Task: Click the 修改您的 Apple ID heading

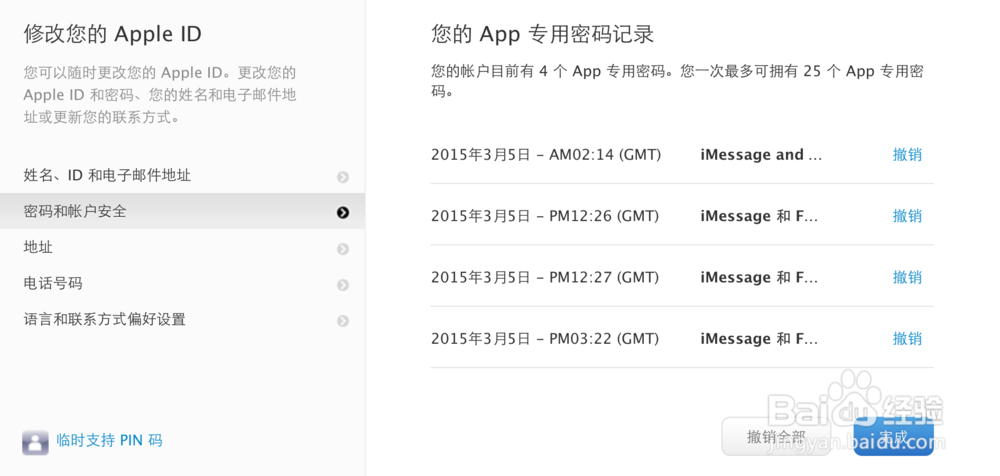Action: (112, 34)
